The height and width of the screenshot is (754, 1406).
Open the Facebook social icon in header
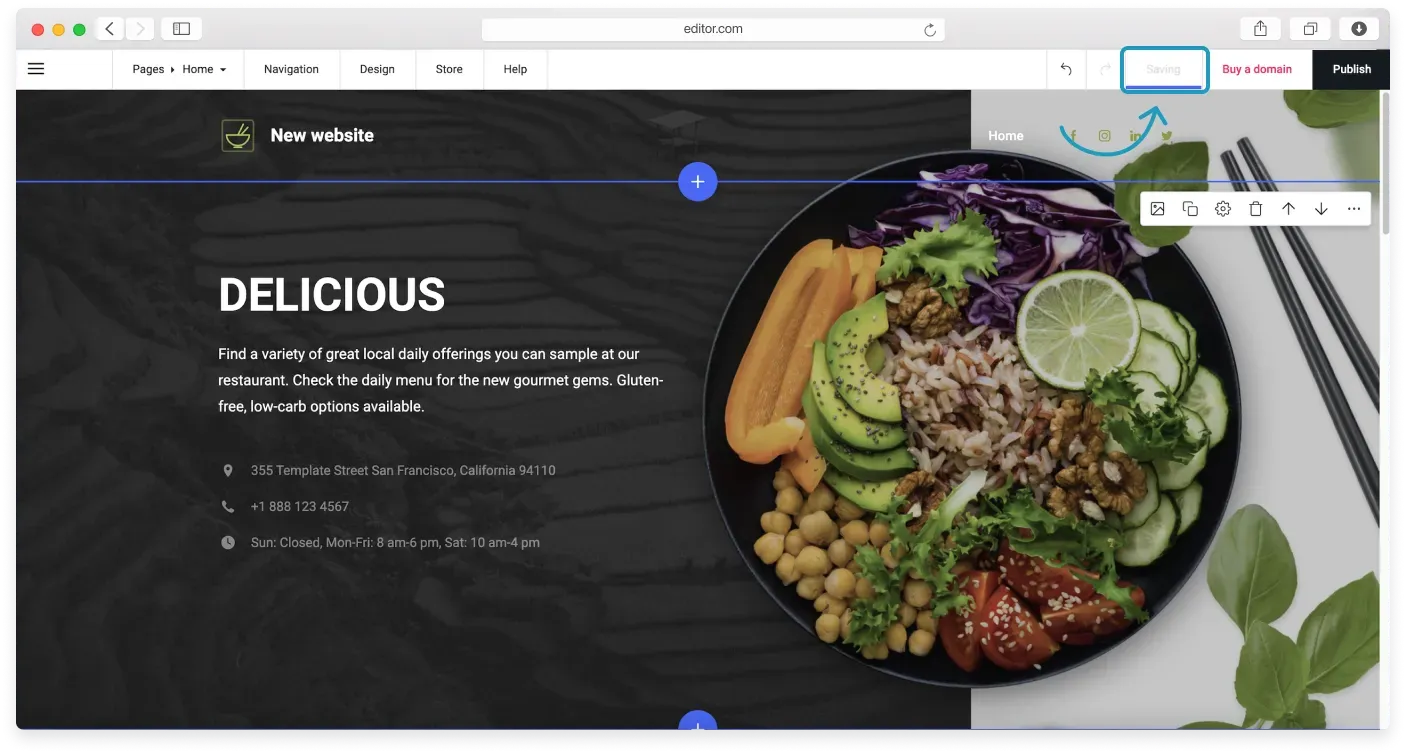coord(1073,136)
